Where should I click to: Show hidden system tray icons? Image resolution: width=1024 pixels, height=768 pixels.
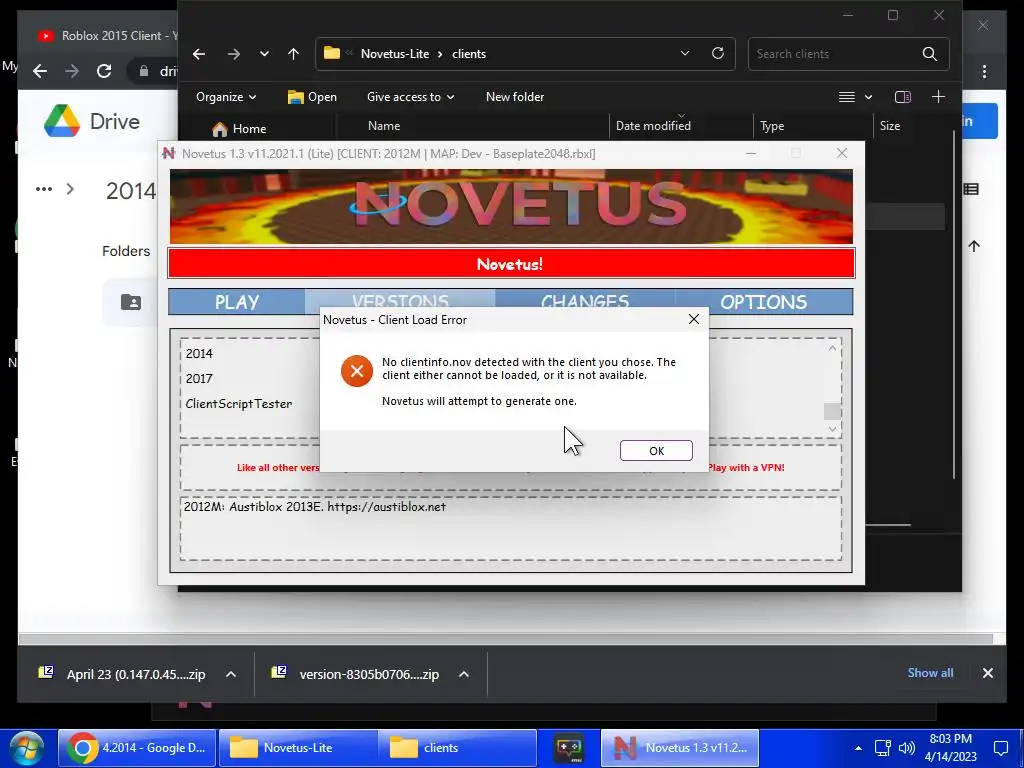click(x=858, y=748)
